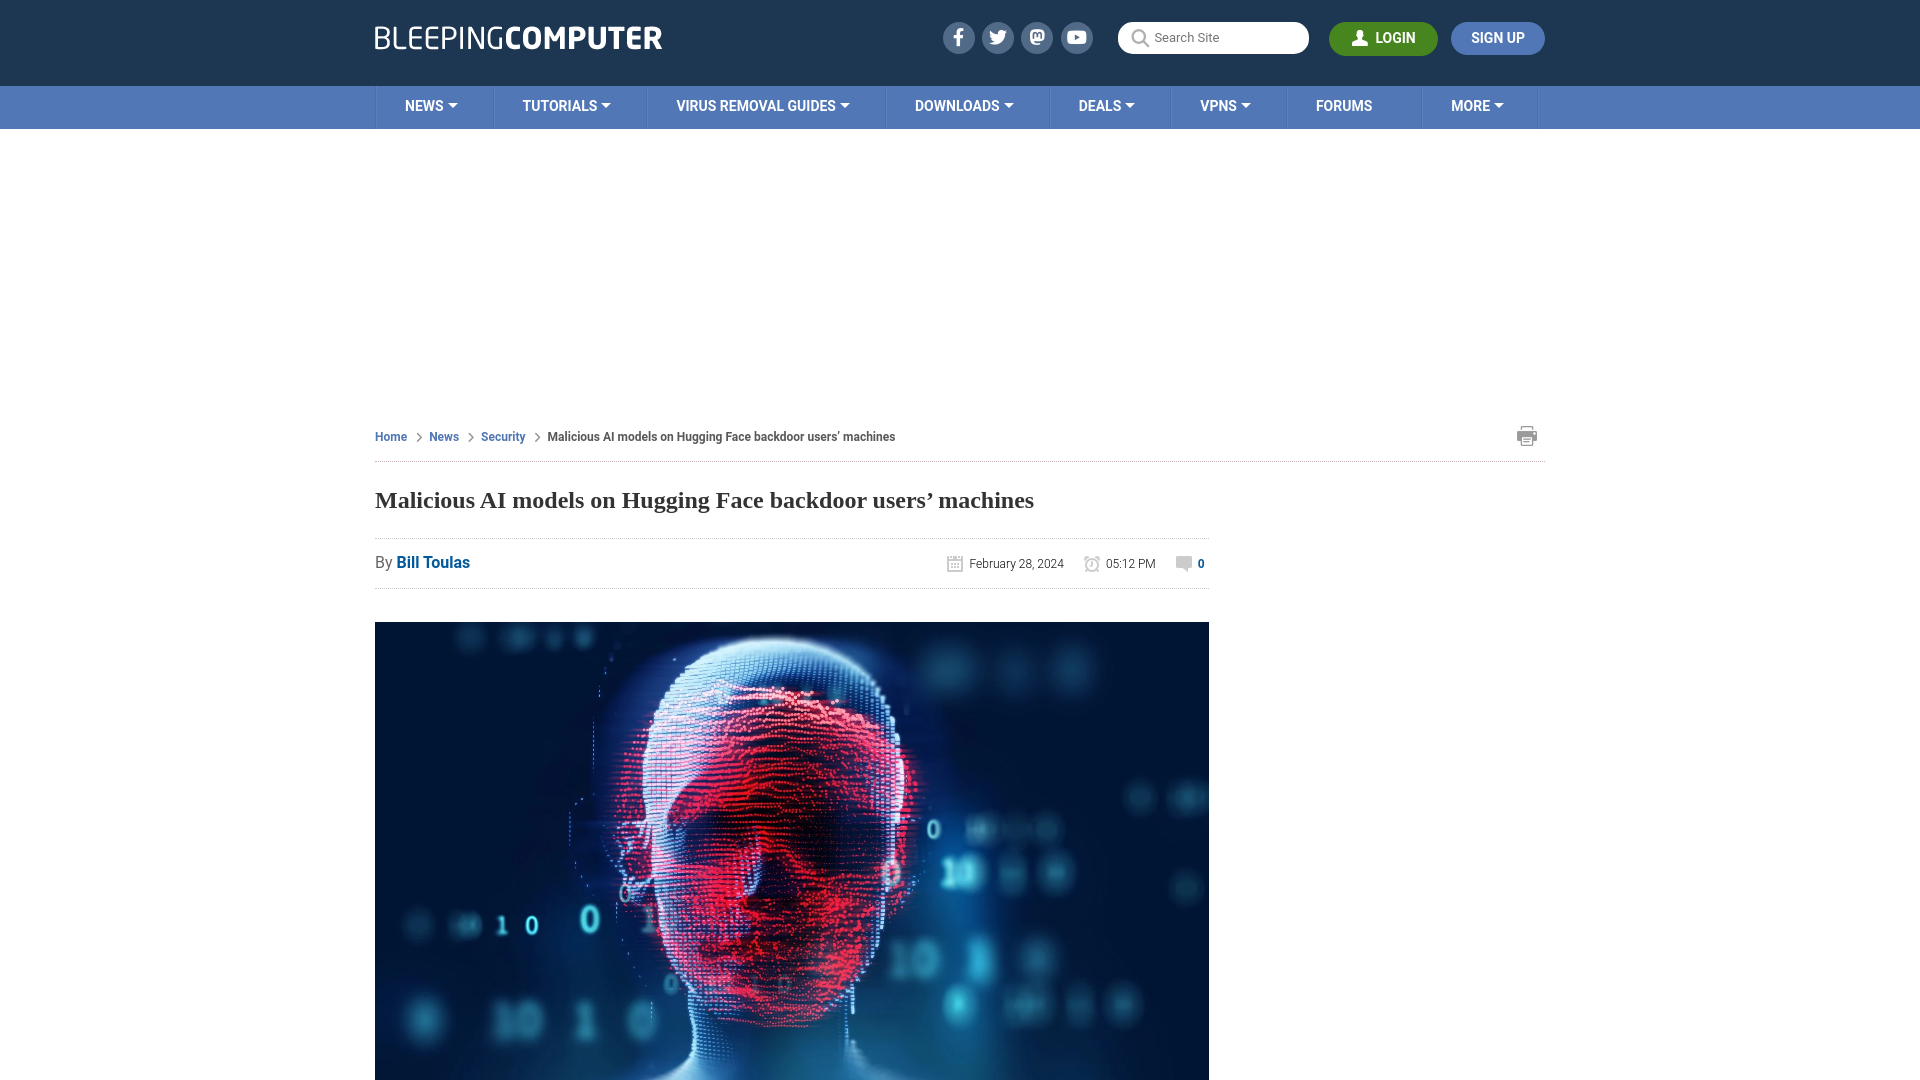The height and width of the screenshot is (1080, 1920).
Task: Click the Twitter social media icon
Action: click(x=997, y=37)
